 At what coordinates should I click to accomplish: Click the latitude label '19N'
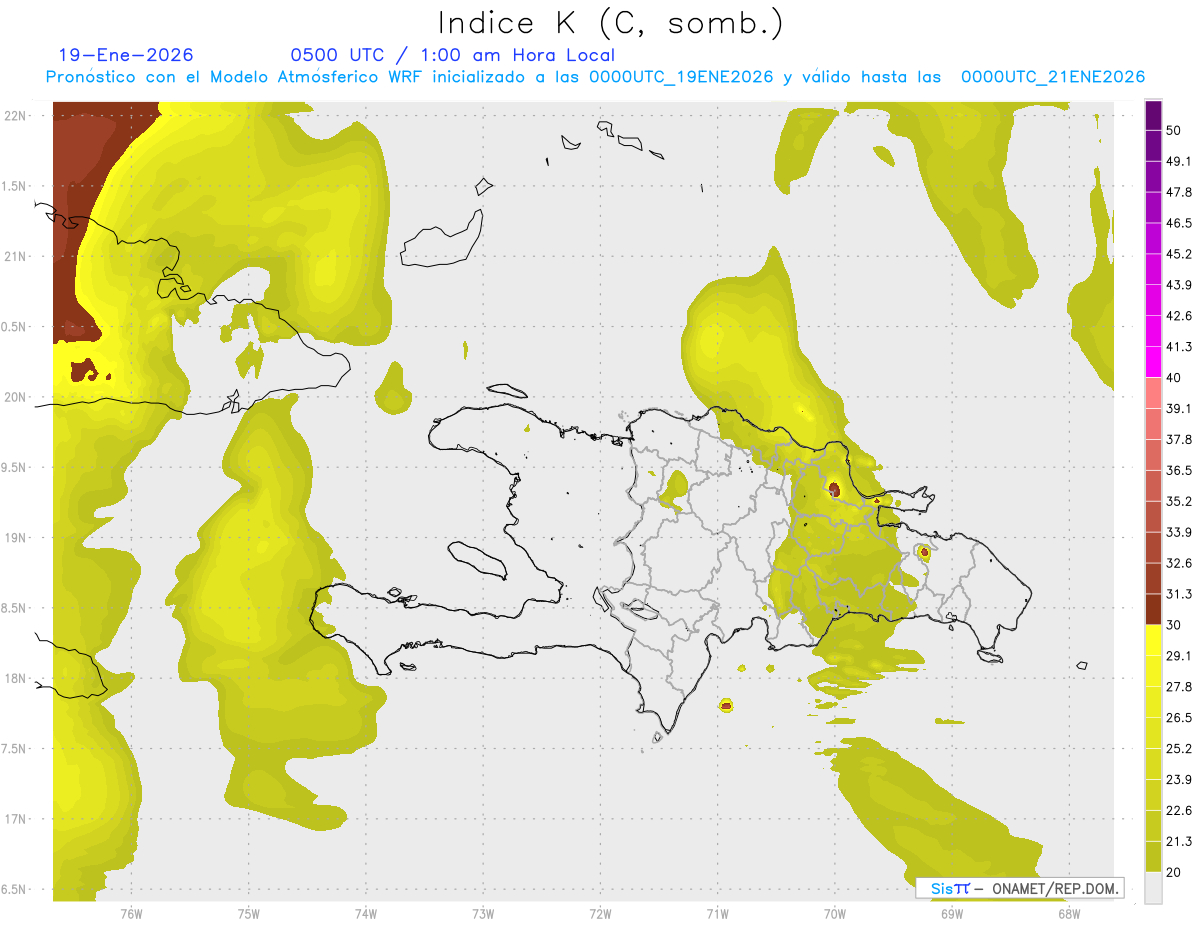click(x=15, y=538)
